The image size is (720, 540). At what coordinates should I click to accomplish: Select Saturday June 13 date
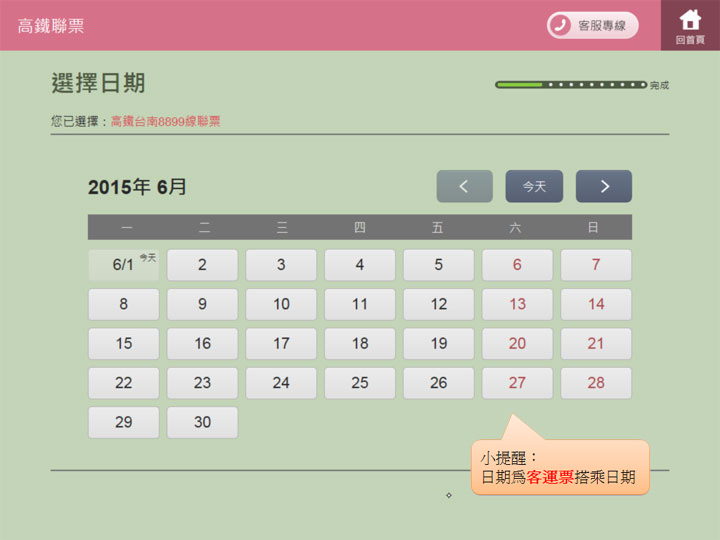tap(517, 304)
